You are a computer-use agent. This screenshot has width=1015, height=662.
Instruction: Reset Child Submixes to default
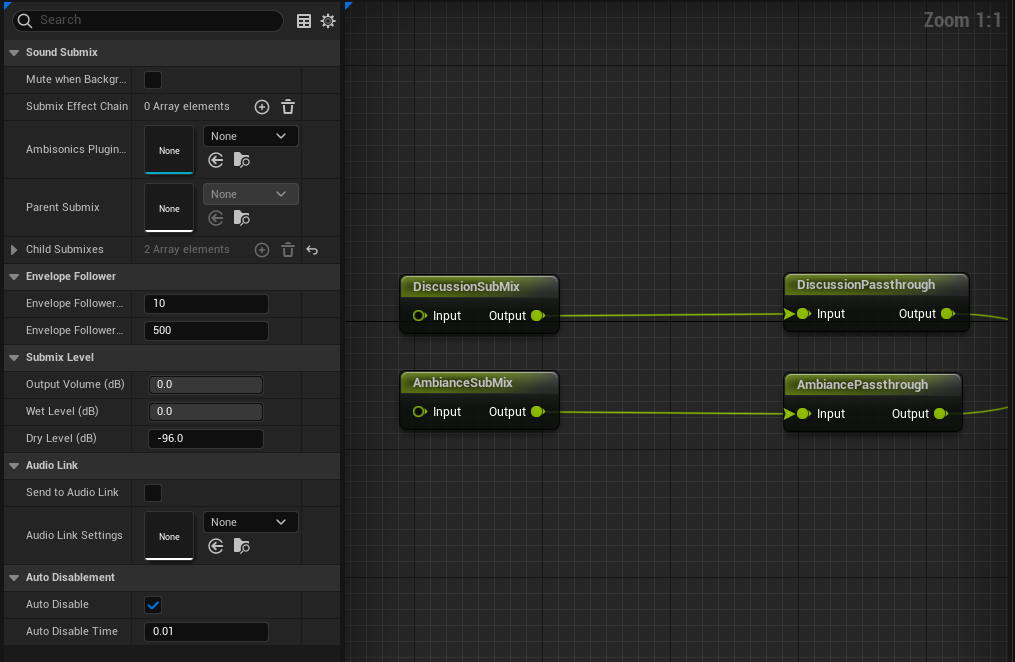[312, 250]
